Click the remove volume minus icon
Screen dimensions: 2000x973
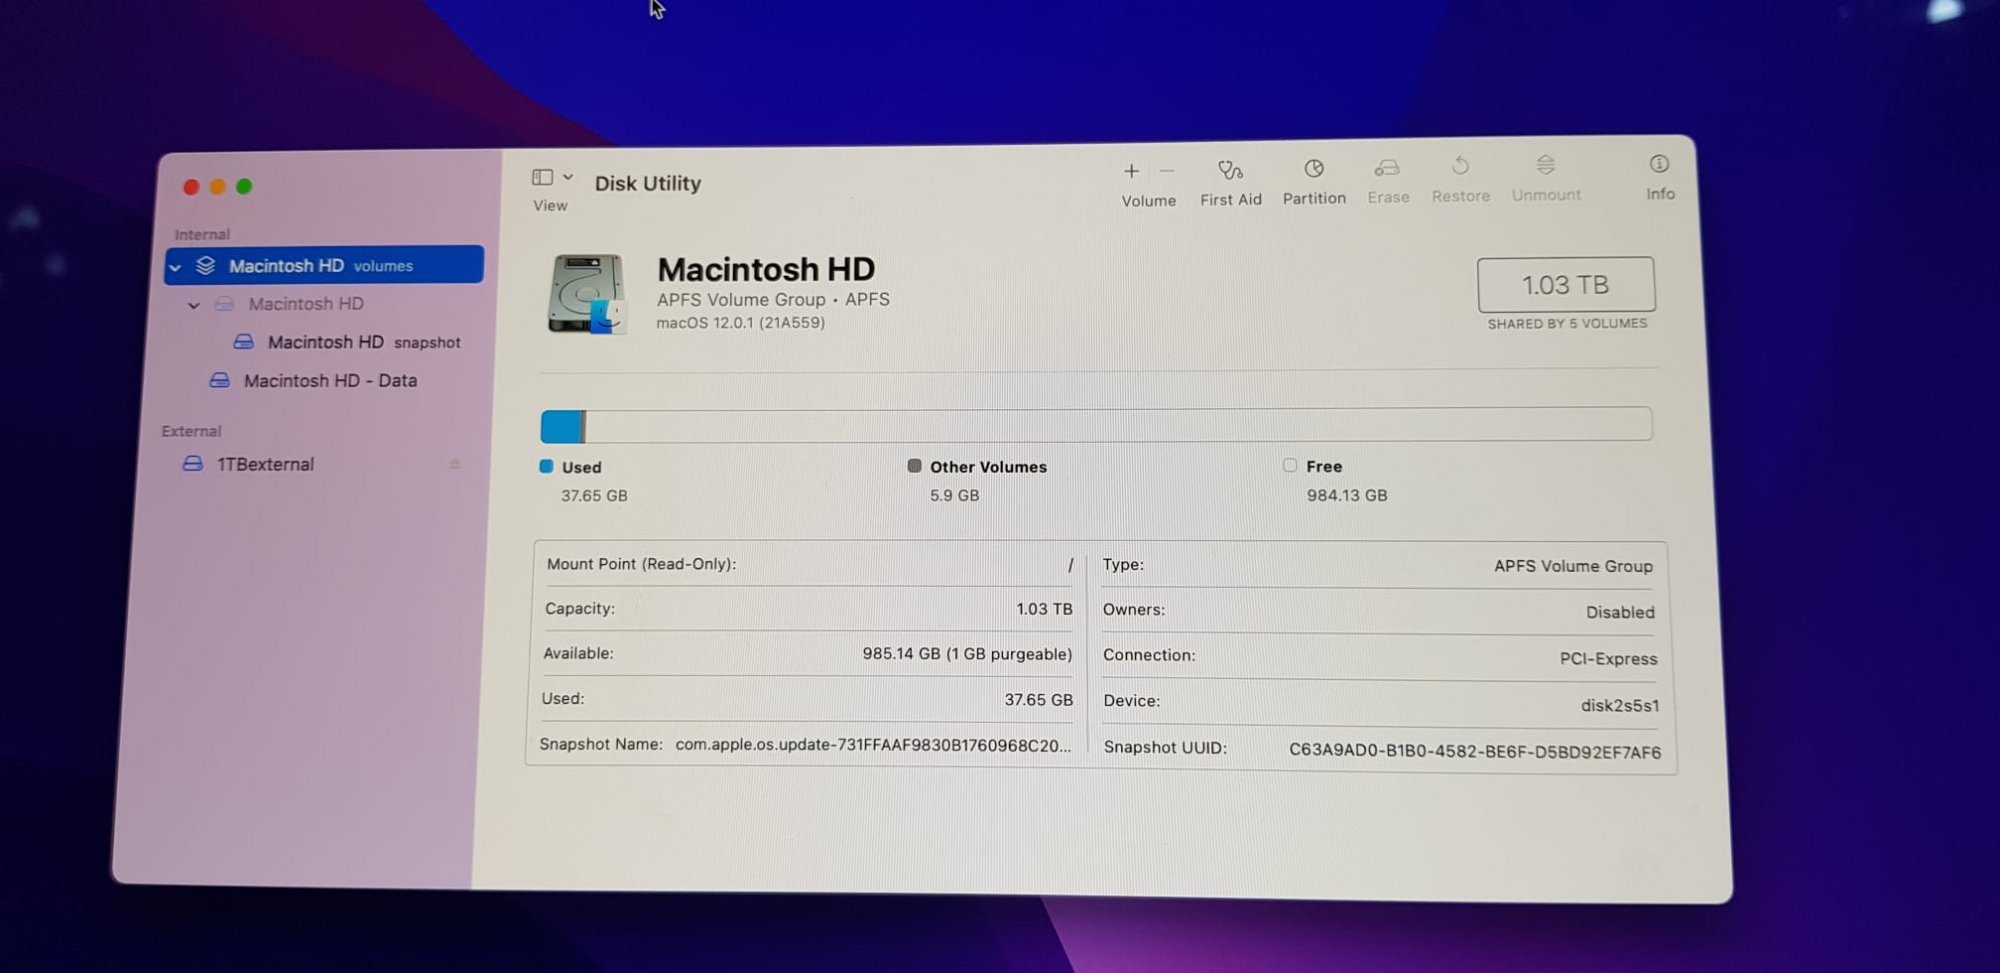(x=1166, y=172)
